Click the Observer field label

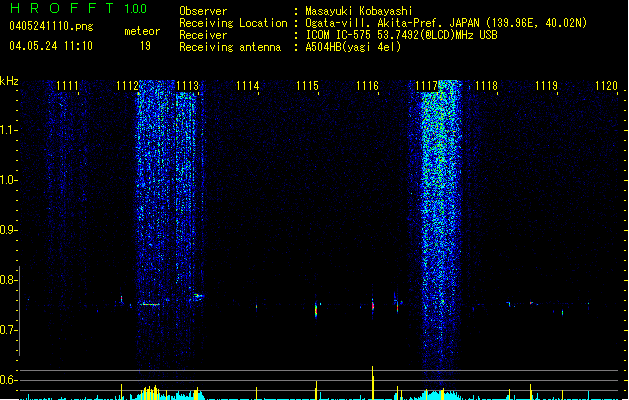[x=203, y=11]
